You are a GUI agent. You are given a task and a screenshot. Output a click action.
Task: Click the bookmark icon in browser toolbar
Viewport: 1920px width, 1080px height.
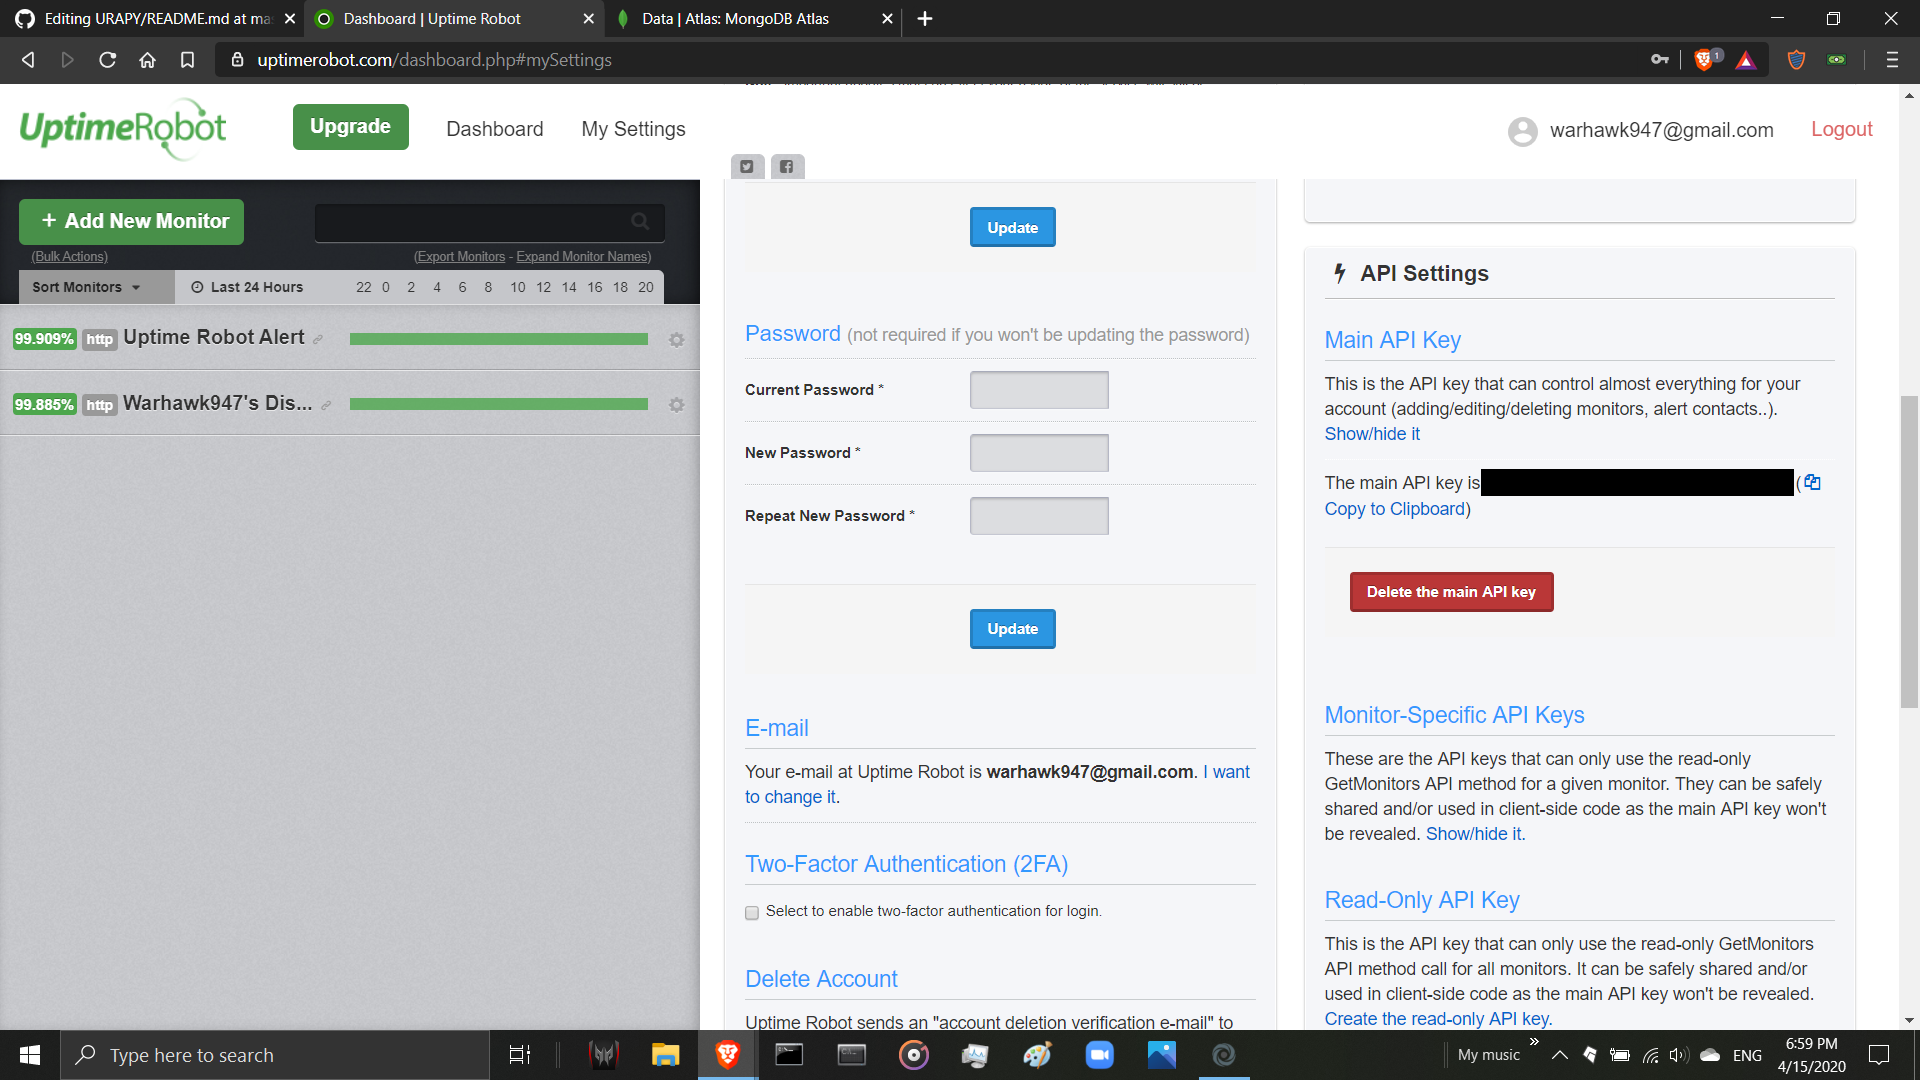coord(187,60)
